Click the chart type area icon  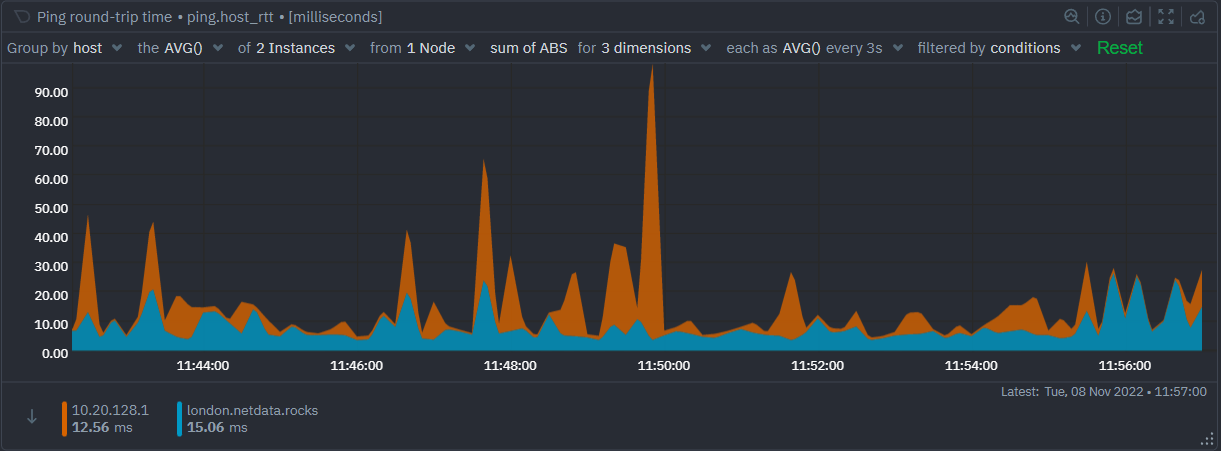1134,17
